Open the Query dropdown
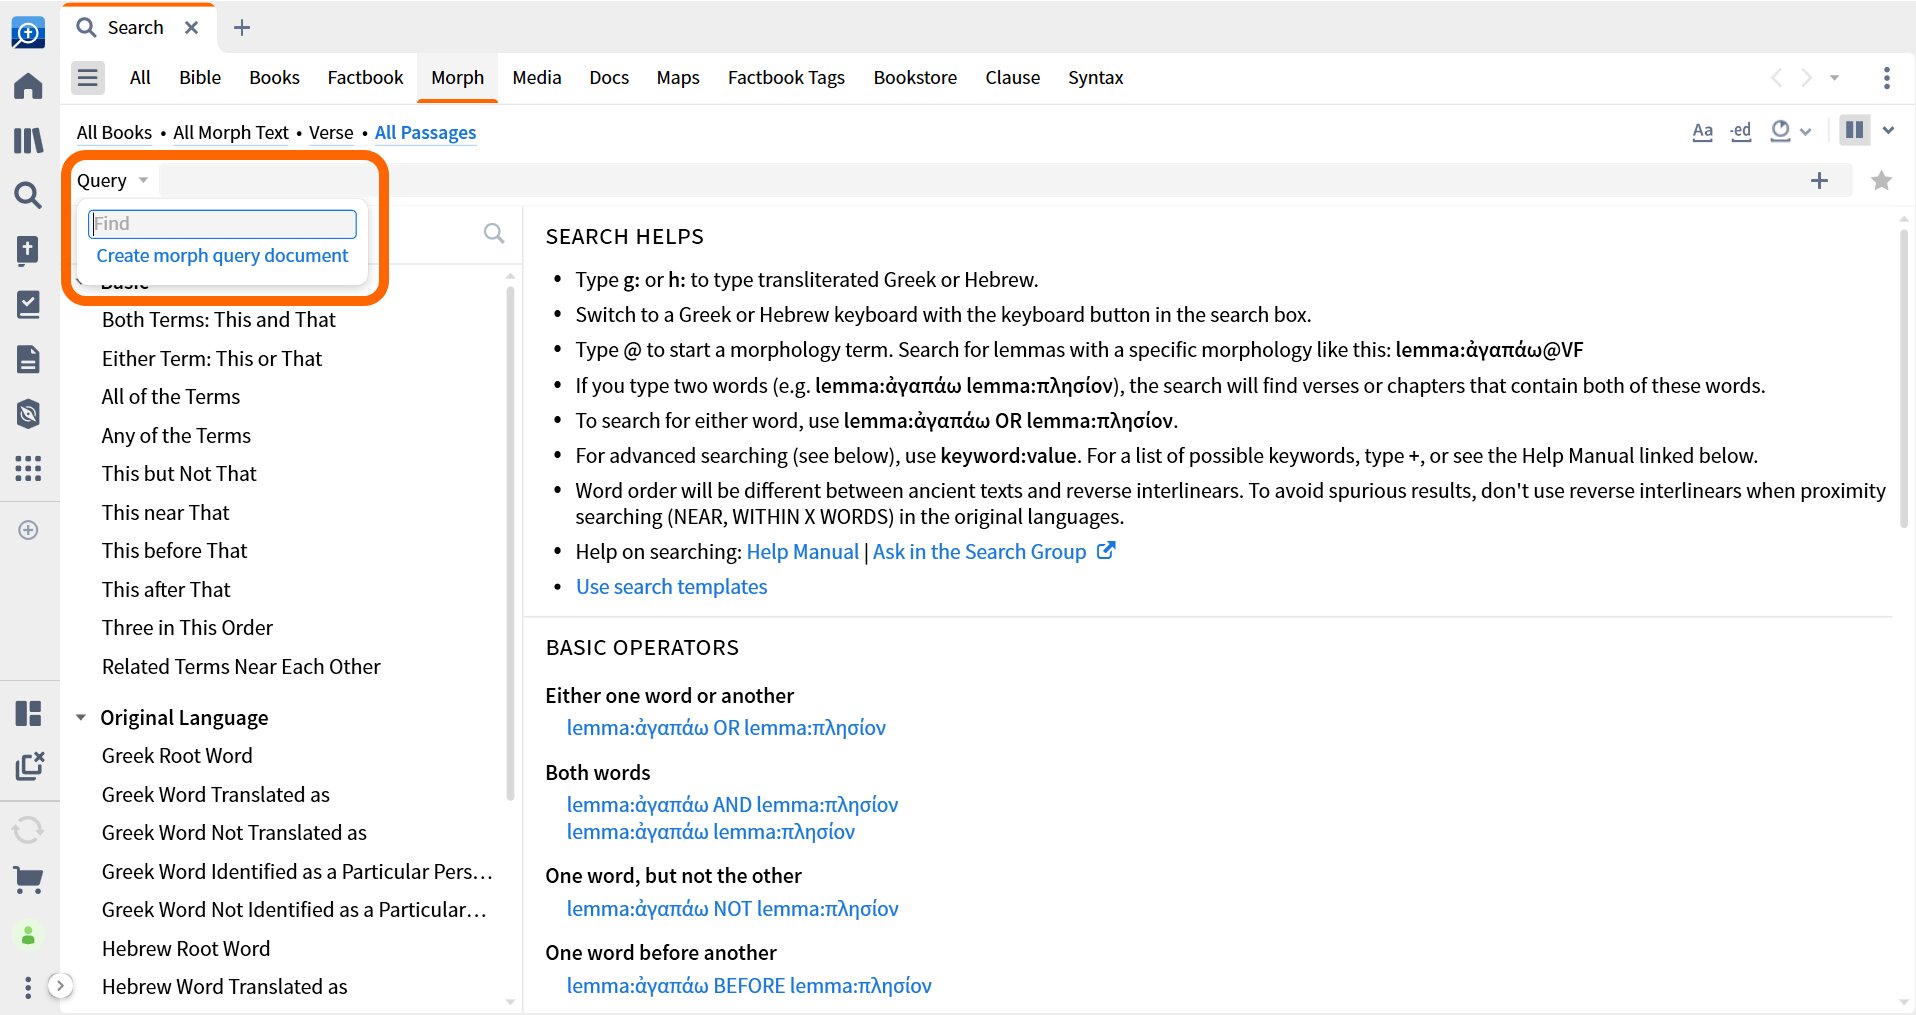 coord(112,181)
